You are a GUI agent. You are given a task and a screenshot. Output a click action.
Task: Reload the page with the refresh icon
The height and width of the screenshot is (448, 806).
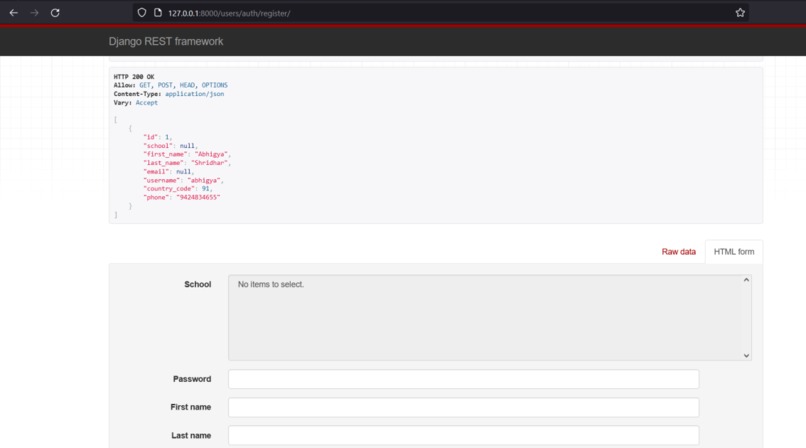coord(55,13)
